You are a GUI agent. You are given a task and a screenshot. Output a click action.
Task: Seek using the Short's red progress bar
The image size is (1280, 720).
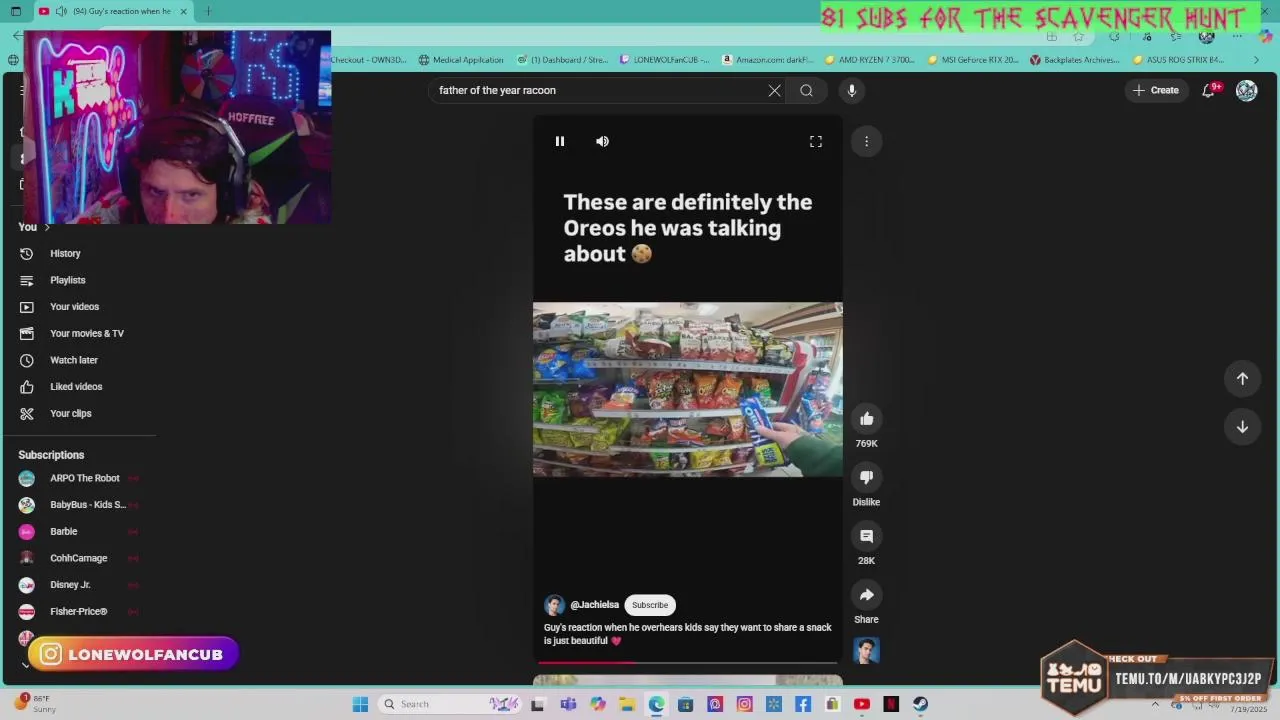tap(688, 662)
